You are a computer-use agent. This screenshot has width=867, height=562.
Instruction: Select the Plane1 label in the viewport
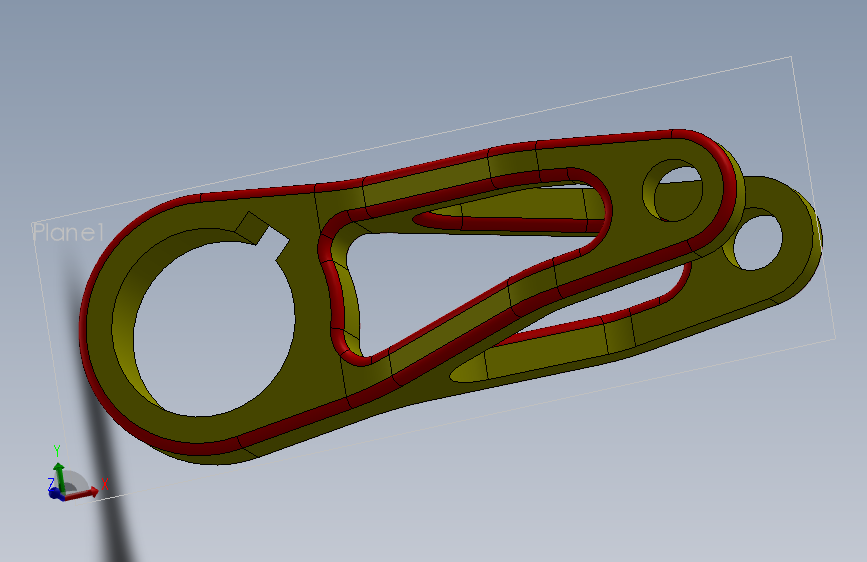68,232
